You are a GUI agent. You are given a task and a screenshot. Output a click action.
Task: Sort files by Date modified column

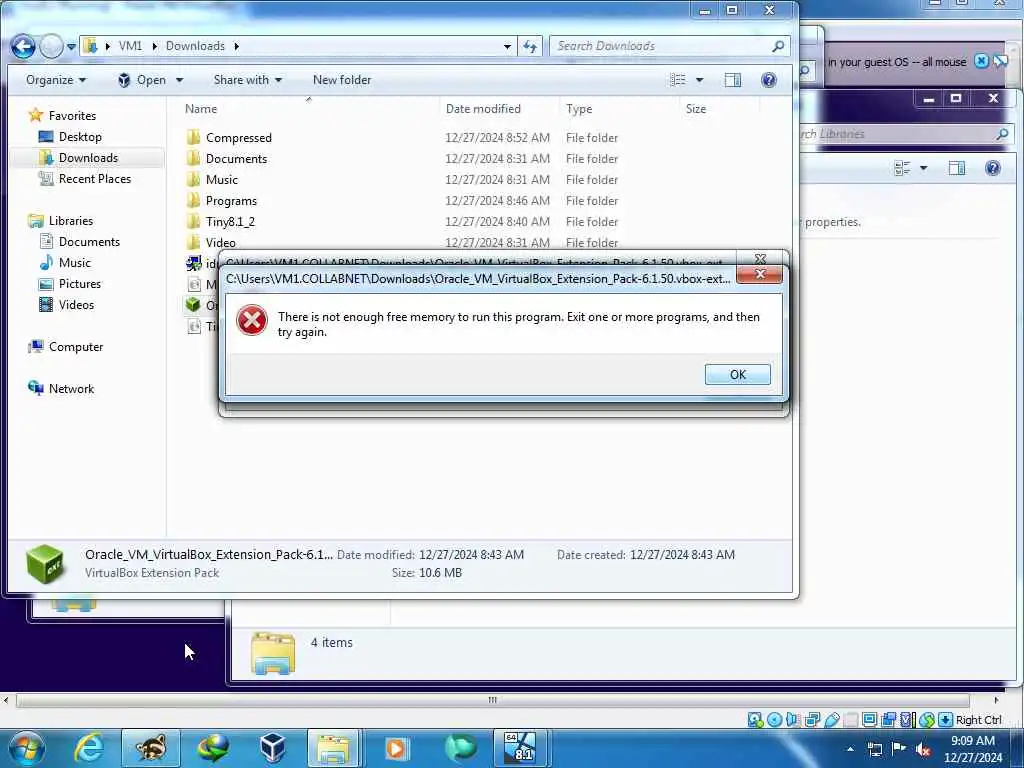pos(499,109)
